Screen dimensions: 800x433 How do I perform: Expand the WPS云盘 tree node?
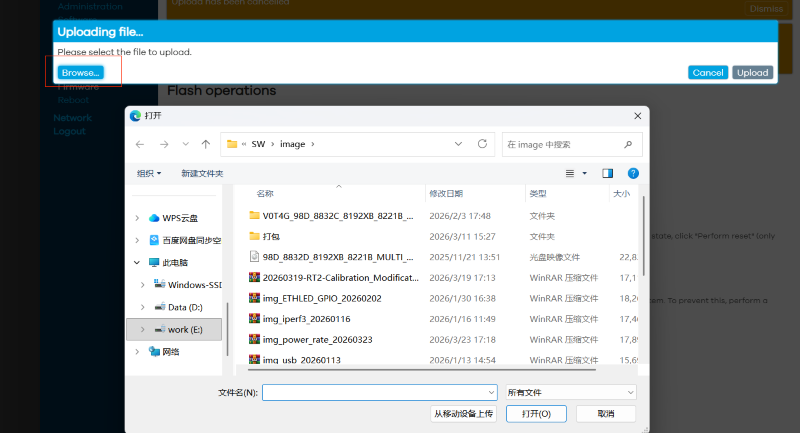(138, 218)
